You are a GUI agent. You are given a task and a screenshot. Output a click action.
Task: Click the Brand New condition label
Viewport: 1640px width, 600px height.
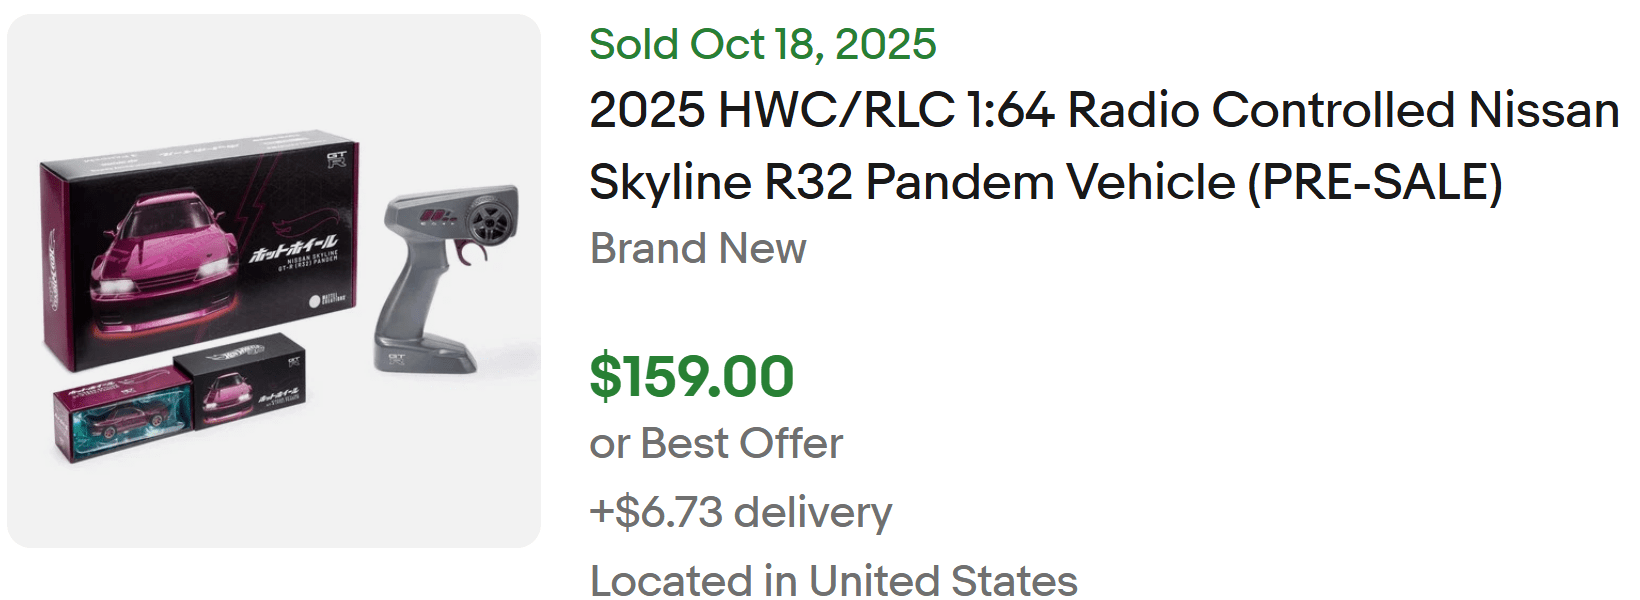click(x=697, y=248)
